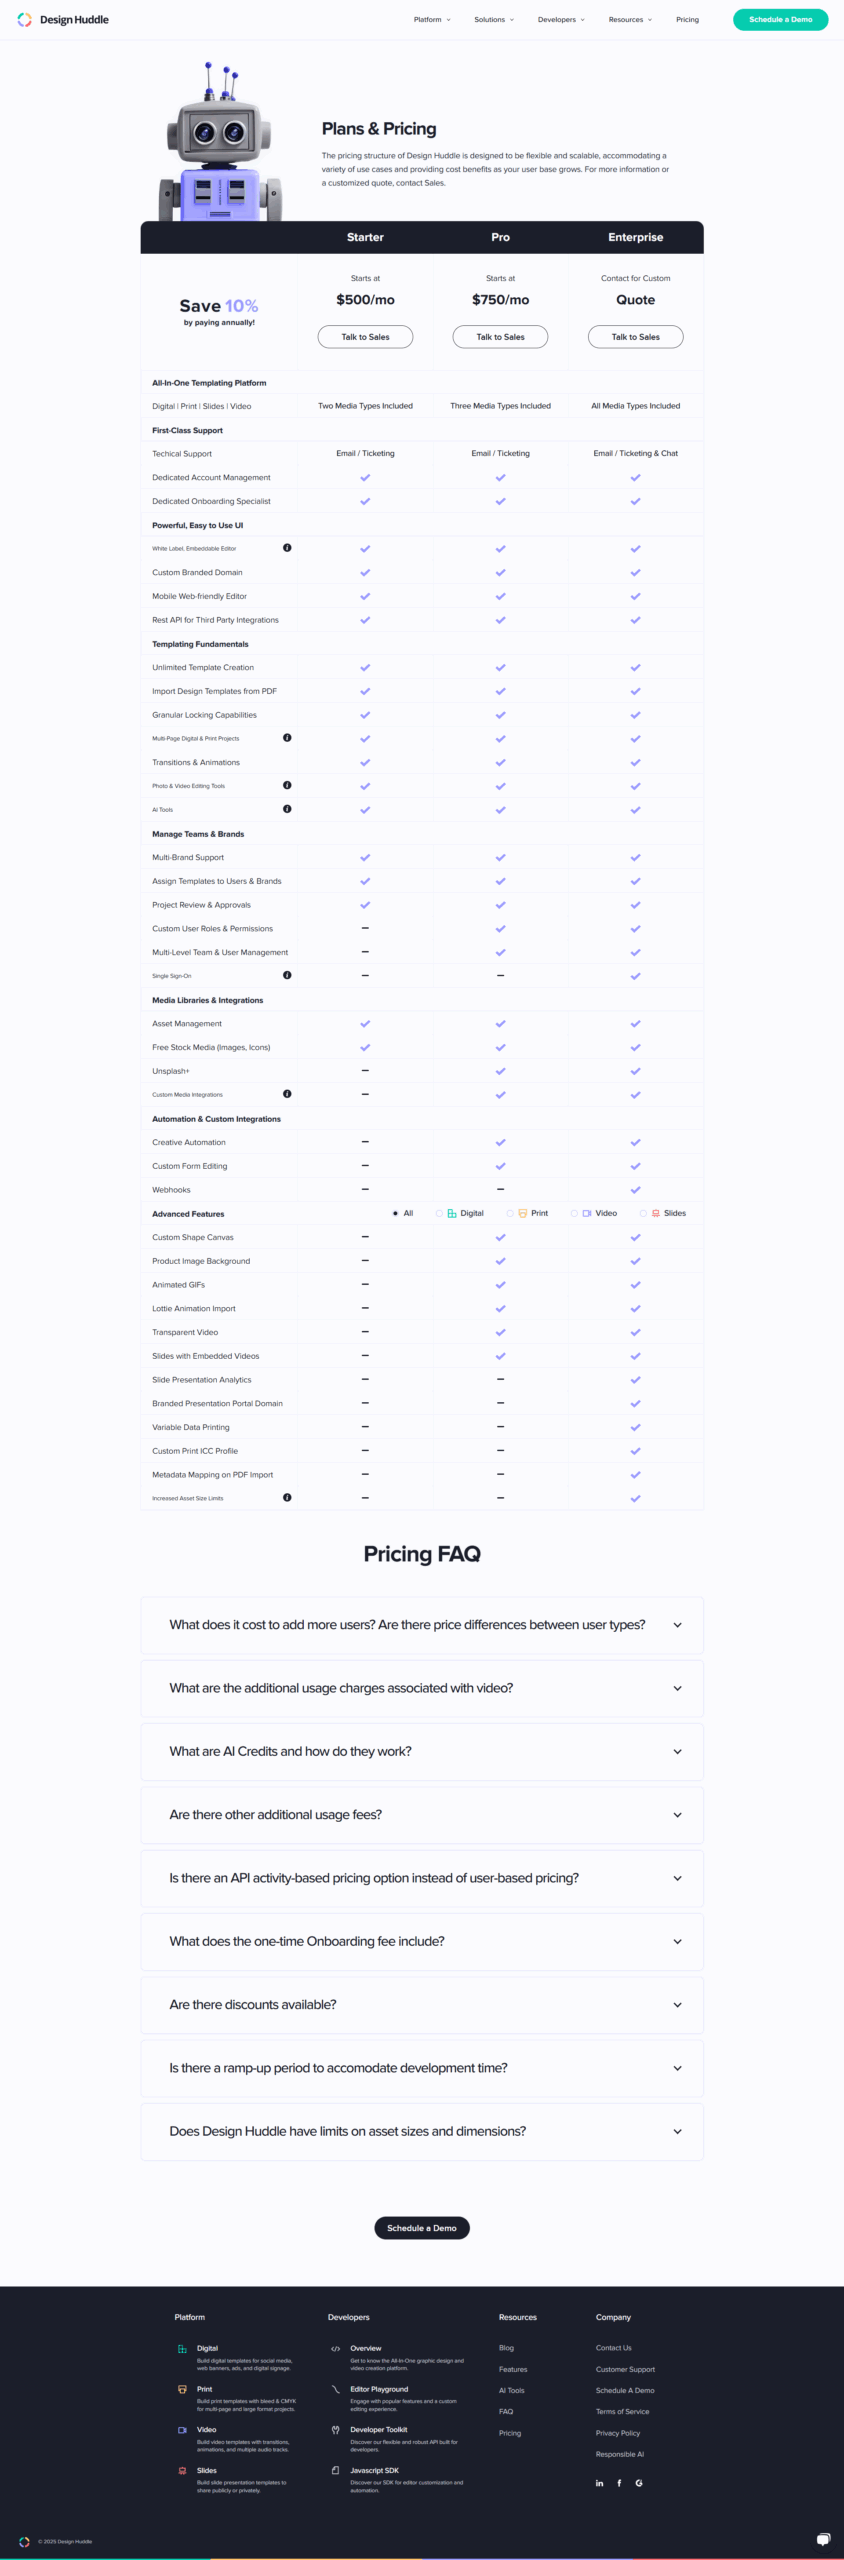This screenshot has height=2560, width=844.
Task: Open Editor Playground footer link
Action: 379,2389
